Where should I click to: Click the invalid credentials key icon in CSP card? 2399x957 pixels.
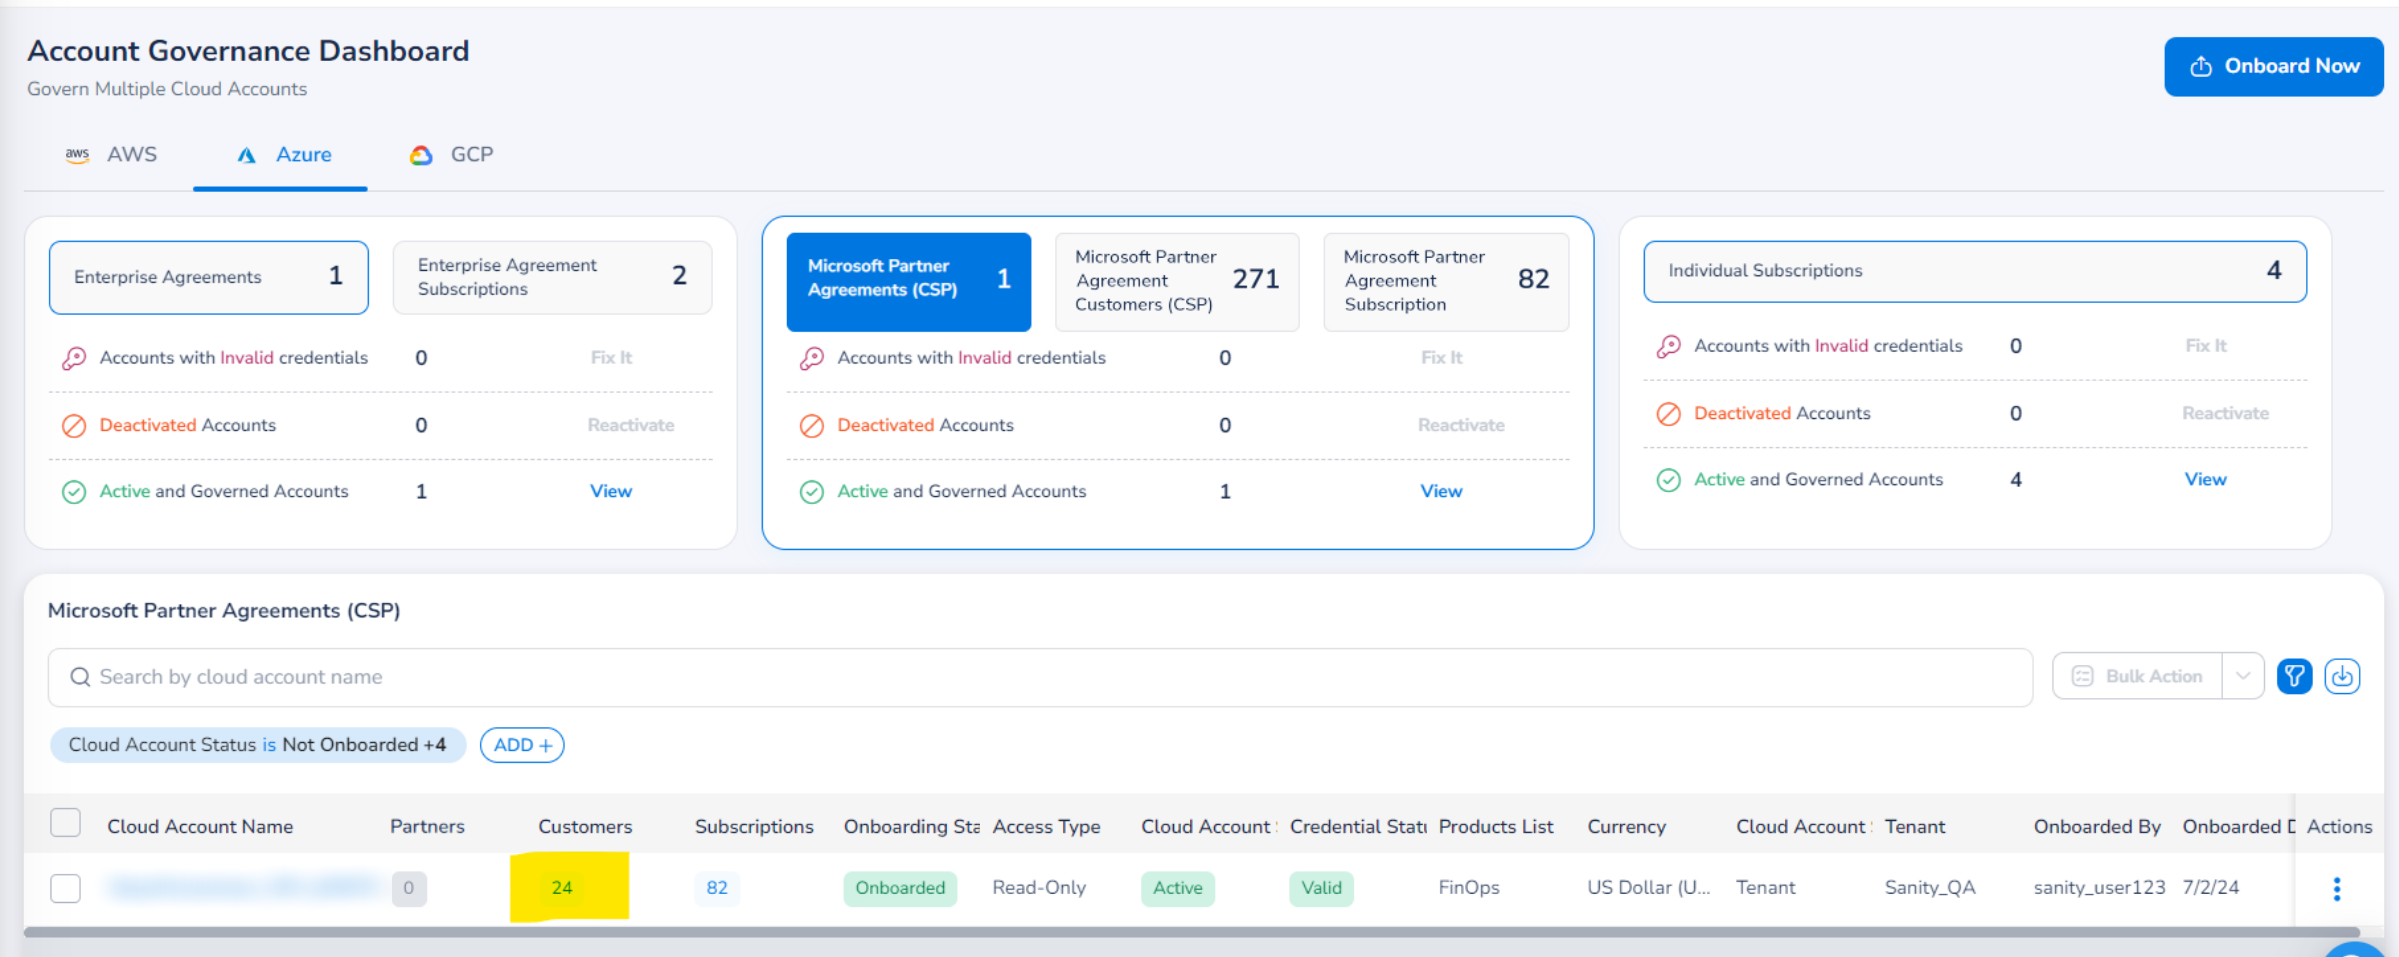[x=812, y=358]
